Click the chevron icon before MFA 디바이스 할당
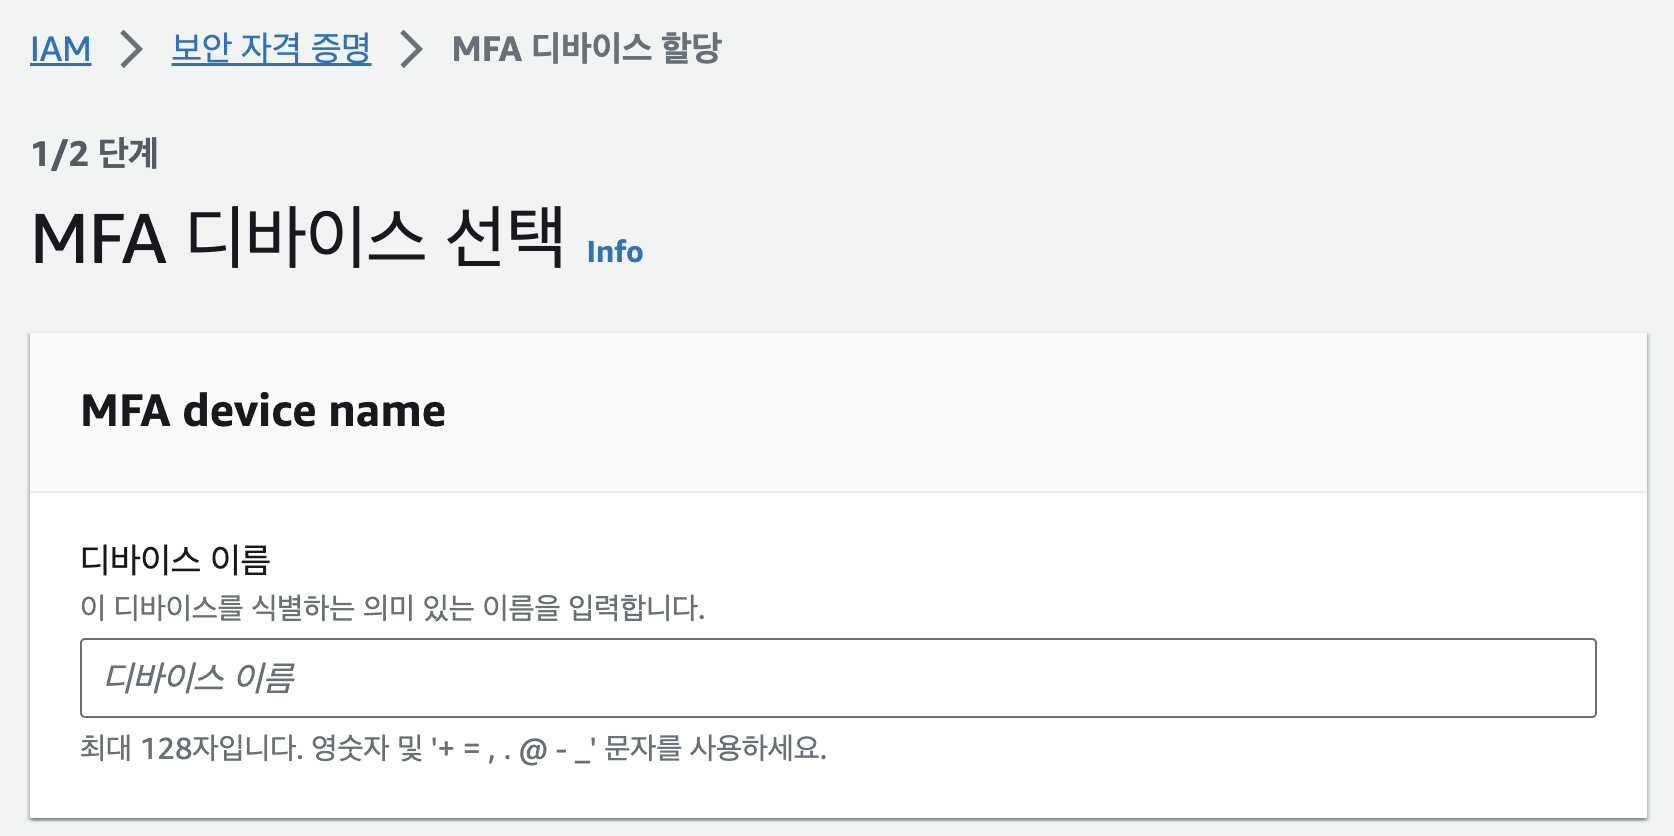This screenshot has height=836, width=1674. [x=412, y=48]
